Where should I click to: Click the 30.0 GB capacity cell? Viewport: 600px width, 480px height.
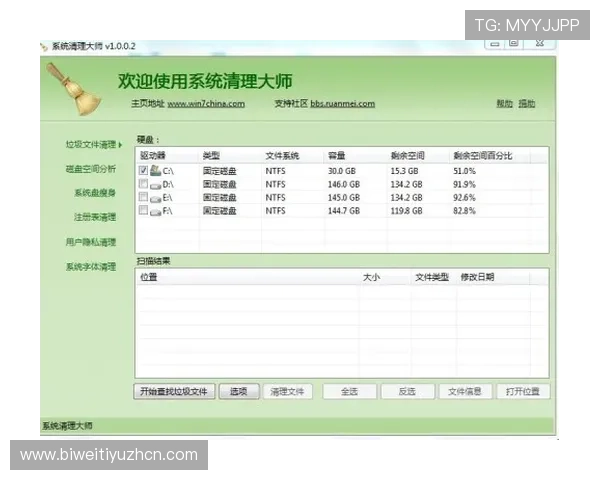pos(342,171)
